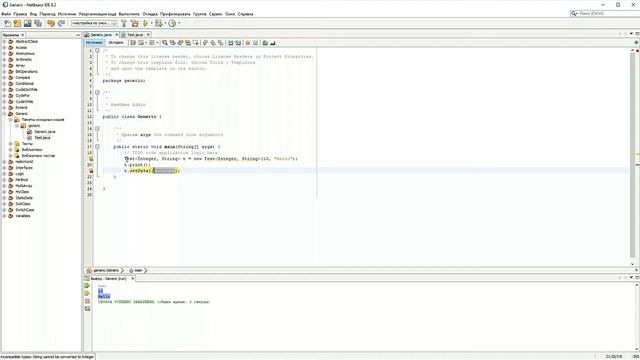Click the New Project toolbar icon
Screen dimensions: 640x360
coord(17,24)
